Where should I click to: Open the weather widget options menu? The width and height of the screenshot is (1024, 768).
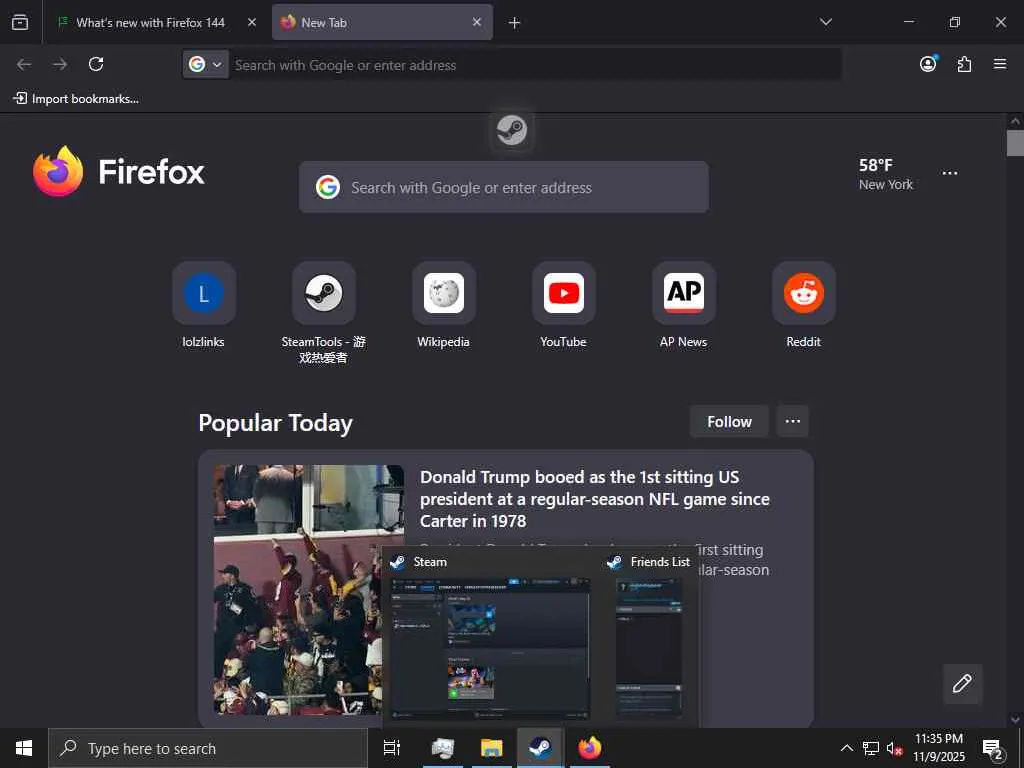click(950, 173)
